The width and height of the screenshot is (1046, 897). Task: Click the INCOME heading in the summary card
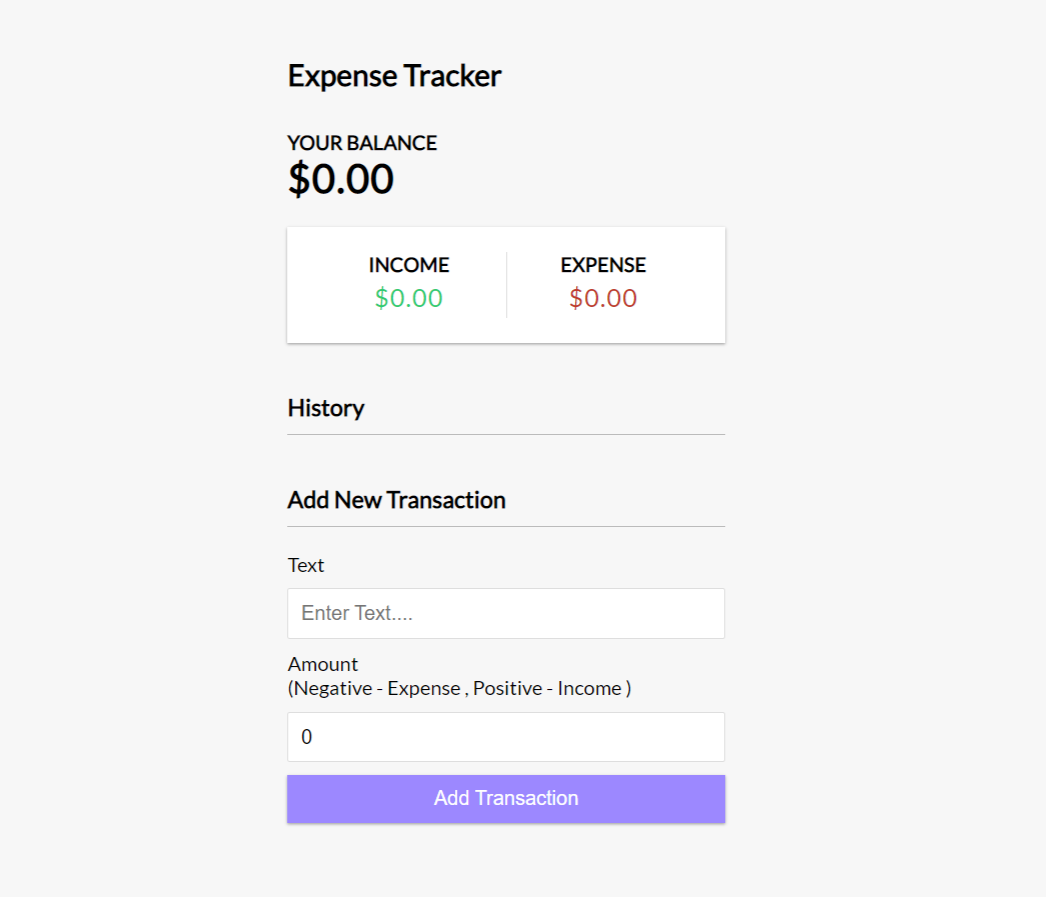tap(409, 265)
